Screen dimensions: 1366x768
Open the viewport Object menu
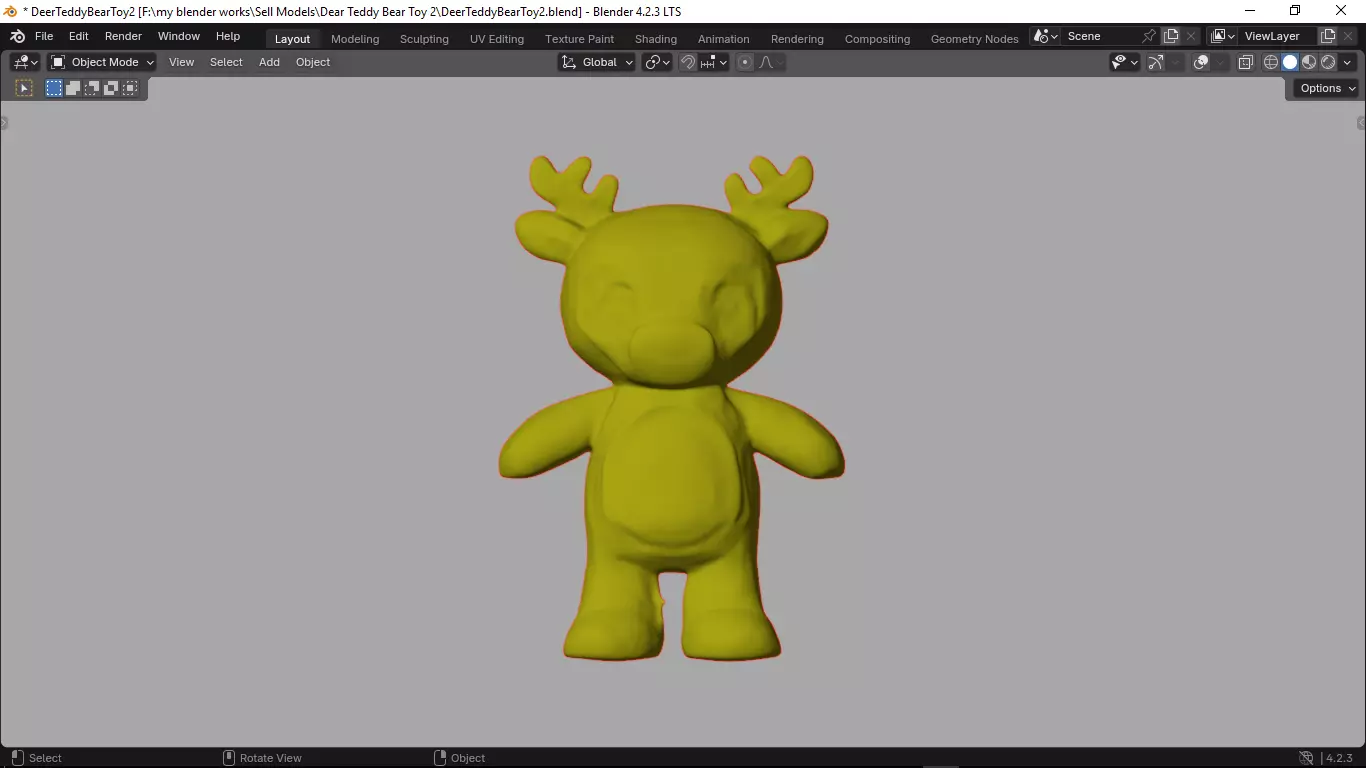(313, 62)
